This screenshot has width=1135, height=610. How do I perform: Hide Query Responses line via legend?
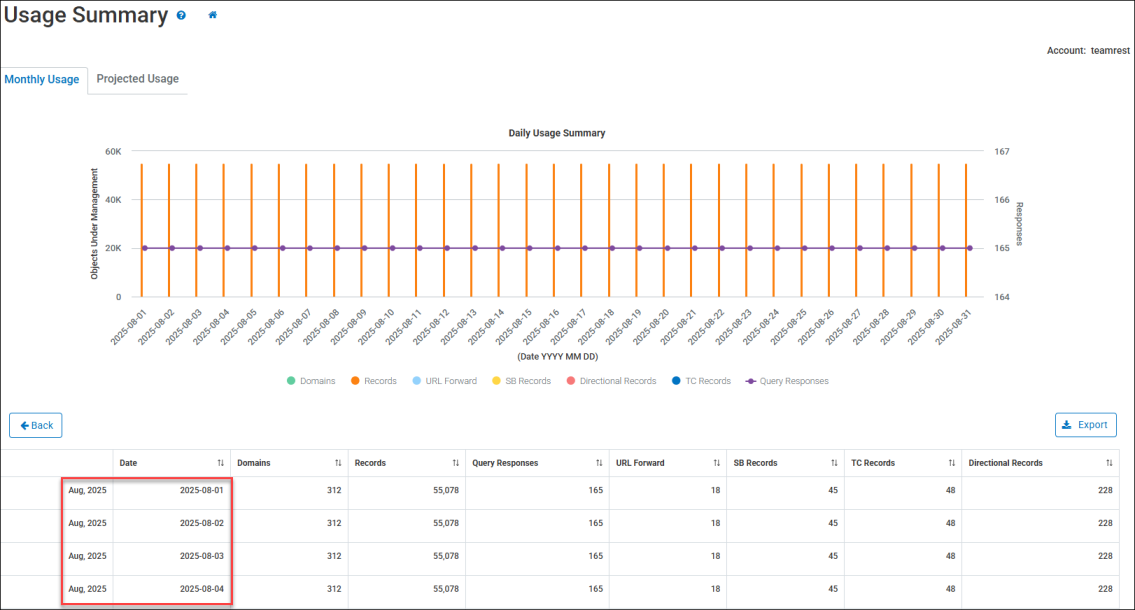point(786,381)
